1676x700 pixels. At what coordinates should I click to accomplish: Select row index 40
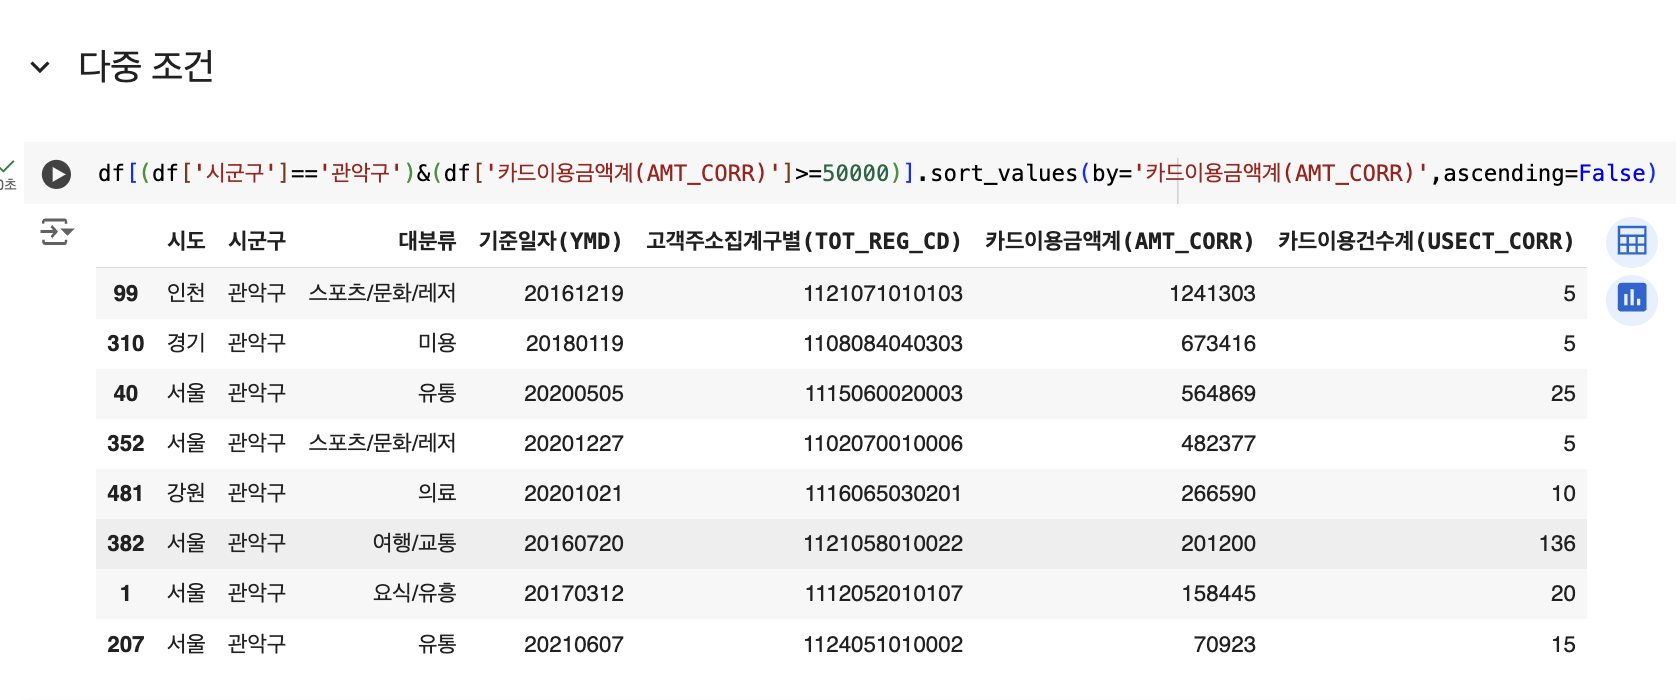coord(125,393)
